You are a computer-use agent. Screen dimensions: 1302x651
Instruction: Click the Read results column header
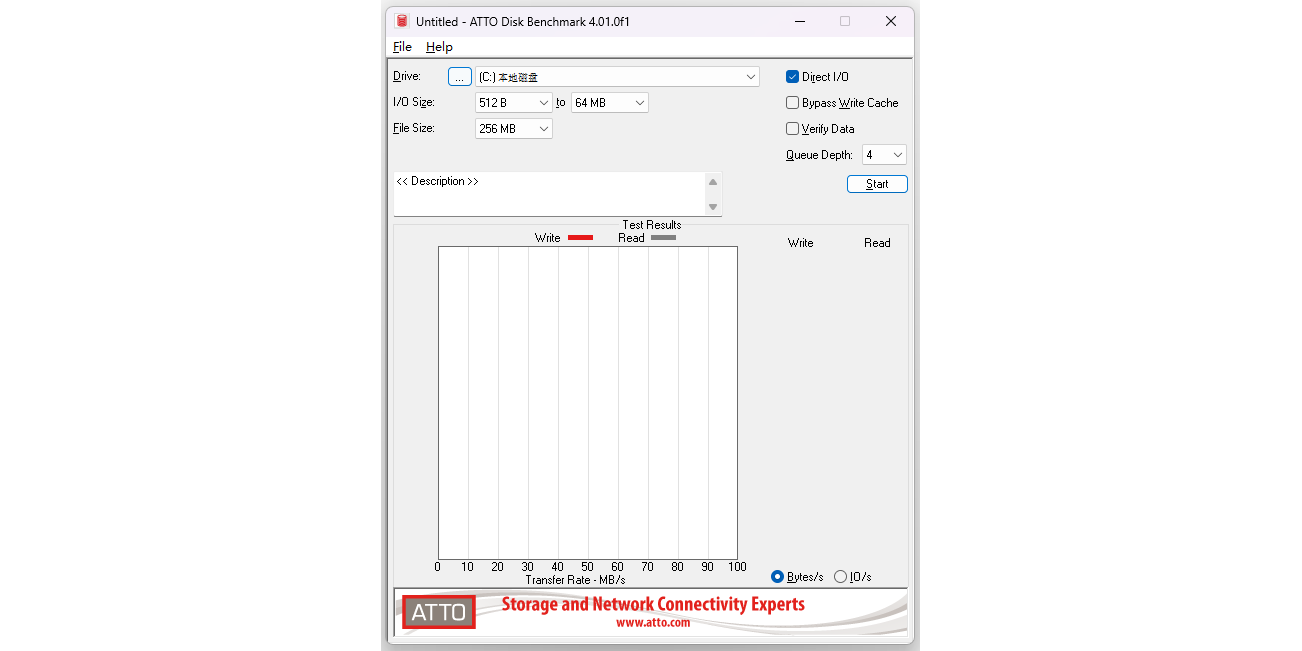coord(877,243)
